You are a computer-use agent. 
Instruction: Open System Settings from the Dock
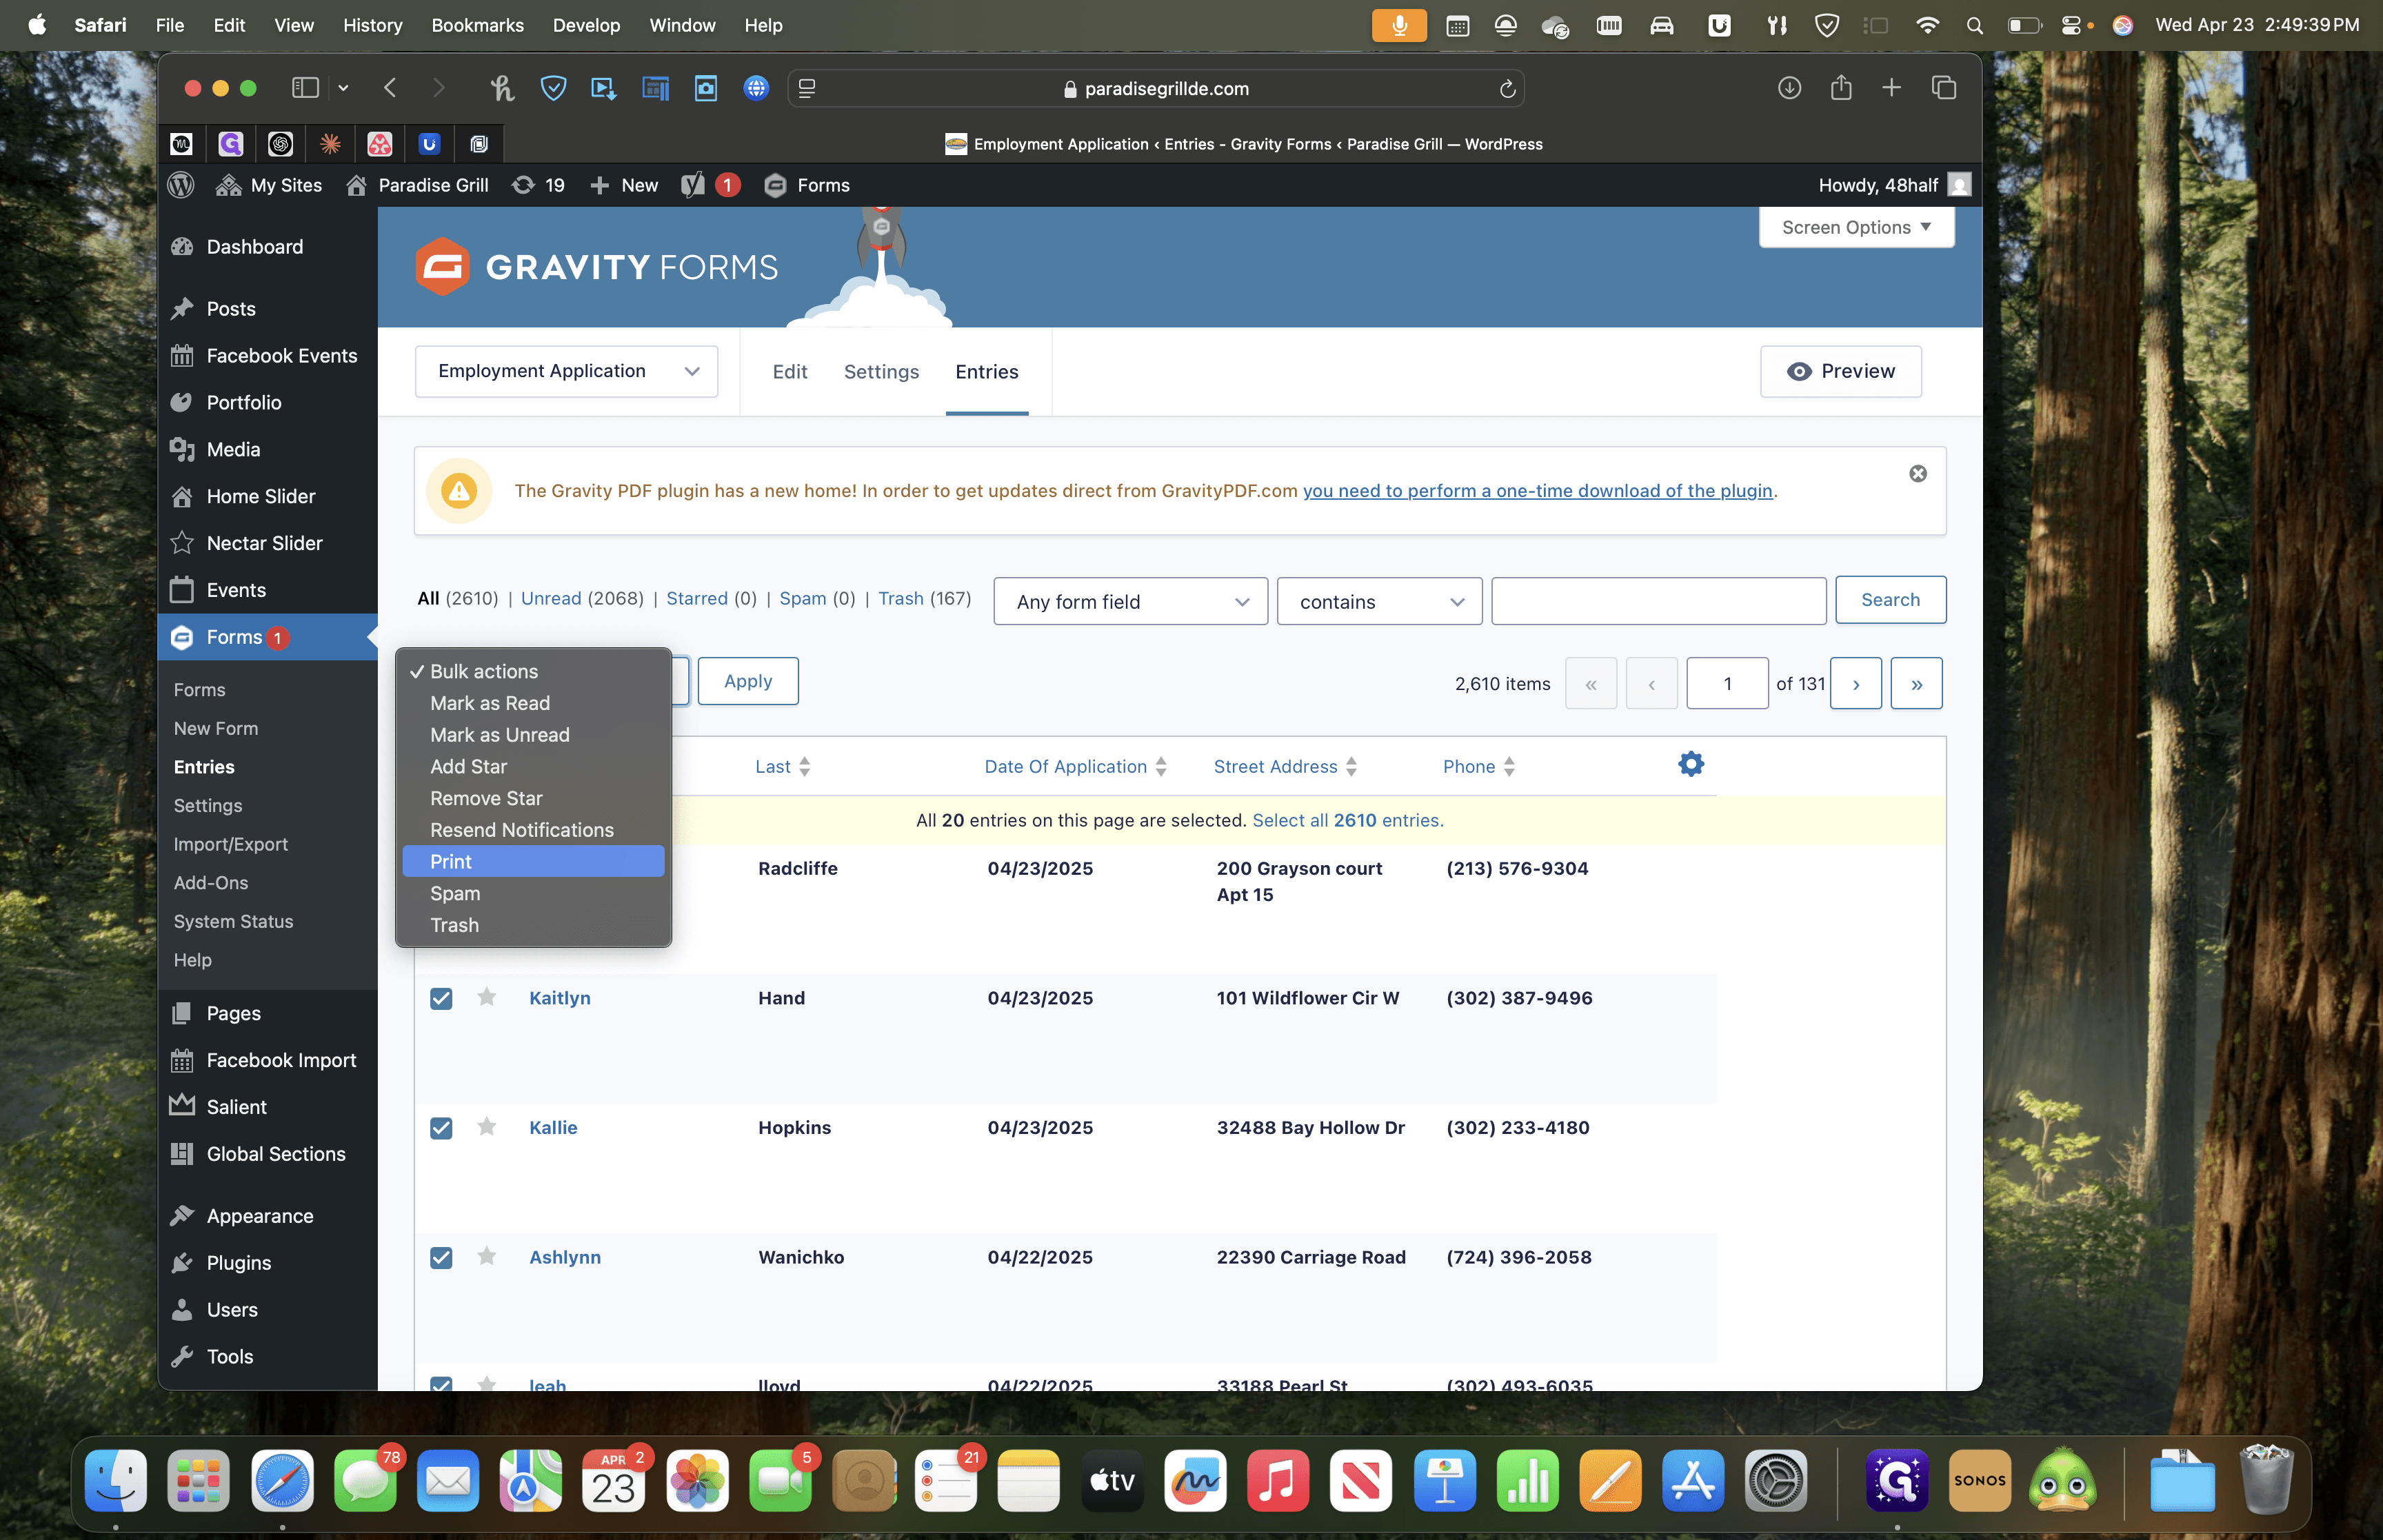pos(1775,1480)
